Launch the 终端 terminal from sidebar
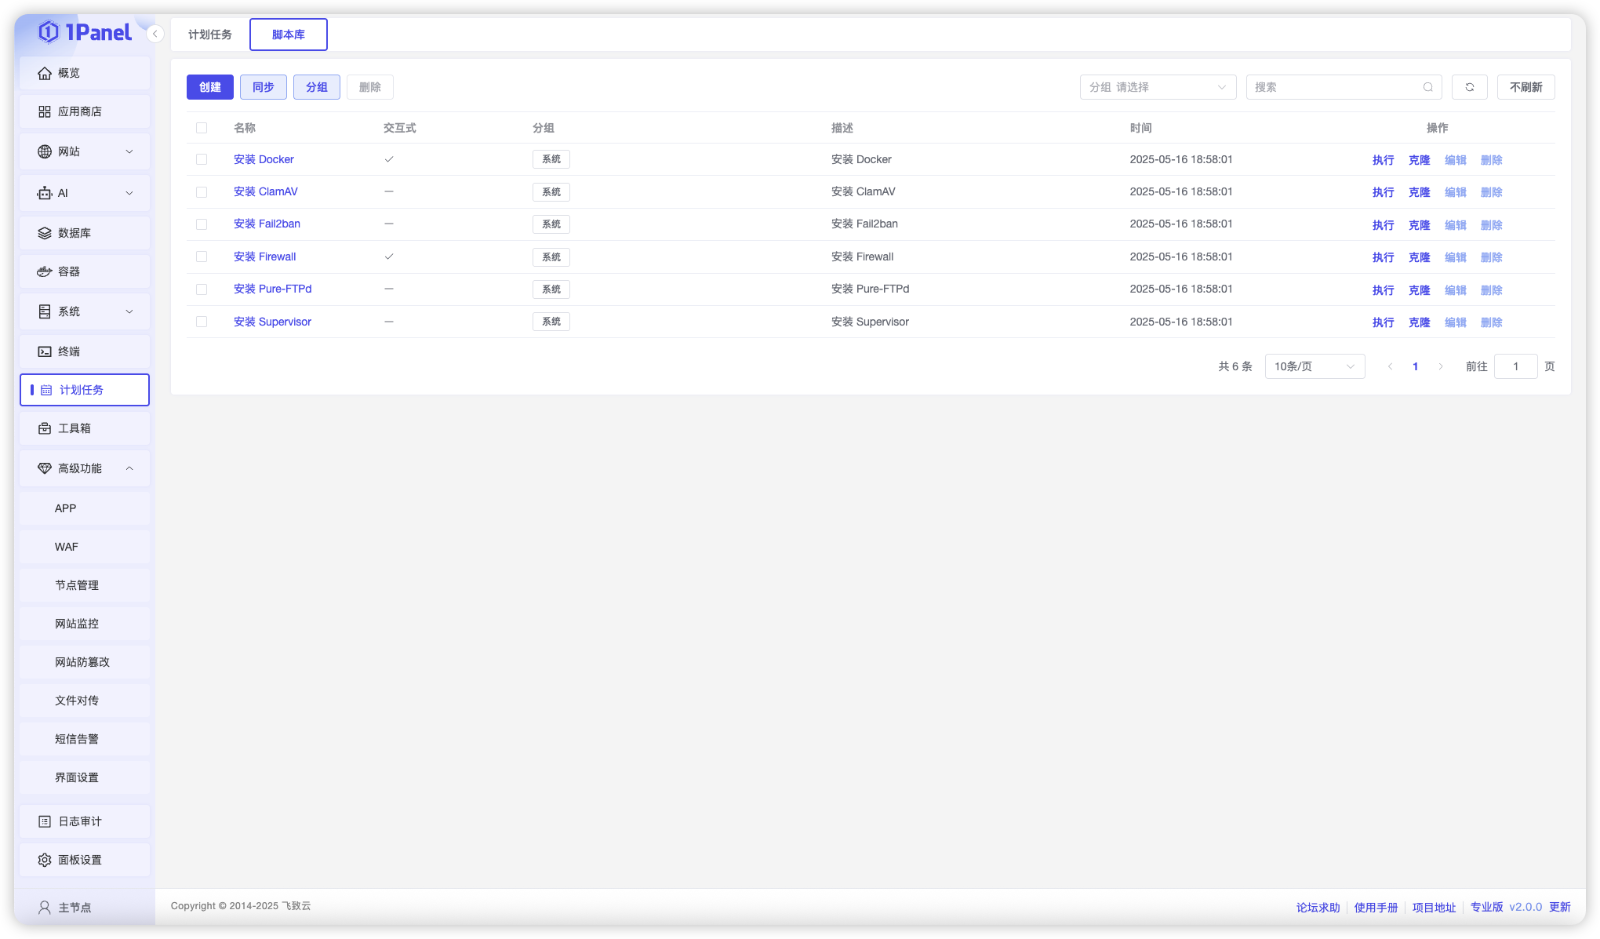Image resolution: width=1600 pixels, height=939 pixels. (70, 351)
